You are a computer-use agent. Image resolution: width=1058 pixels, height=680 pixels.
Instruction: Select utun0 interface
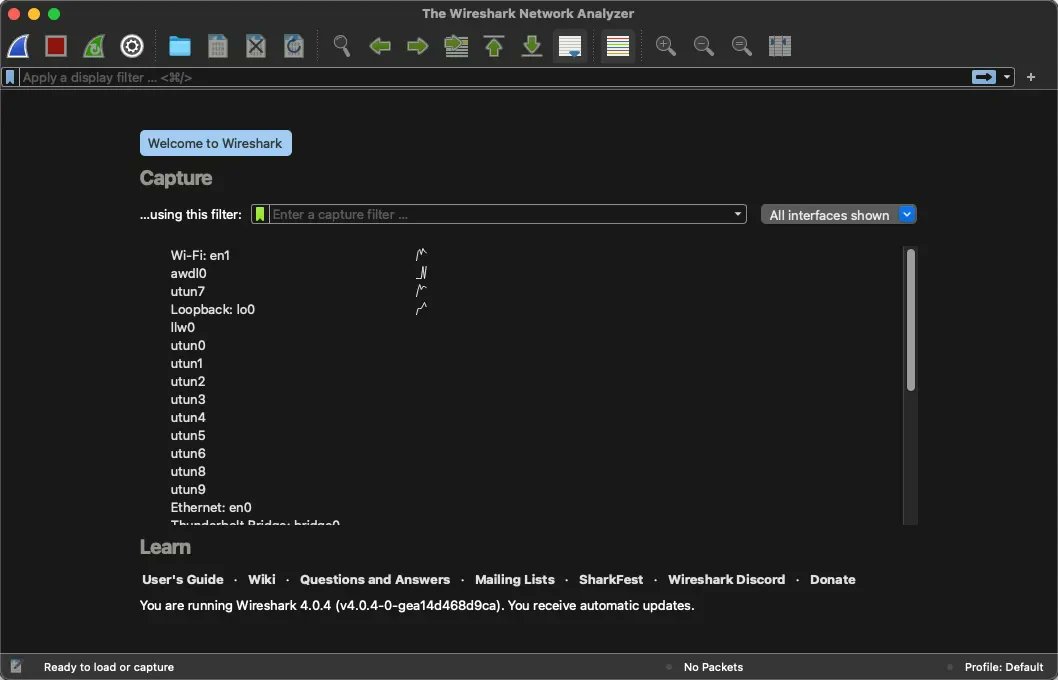point(188,345)
